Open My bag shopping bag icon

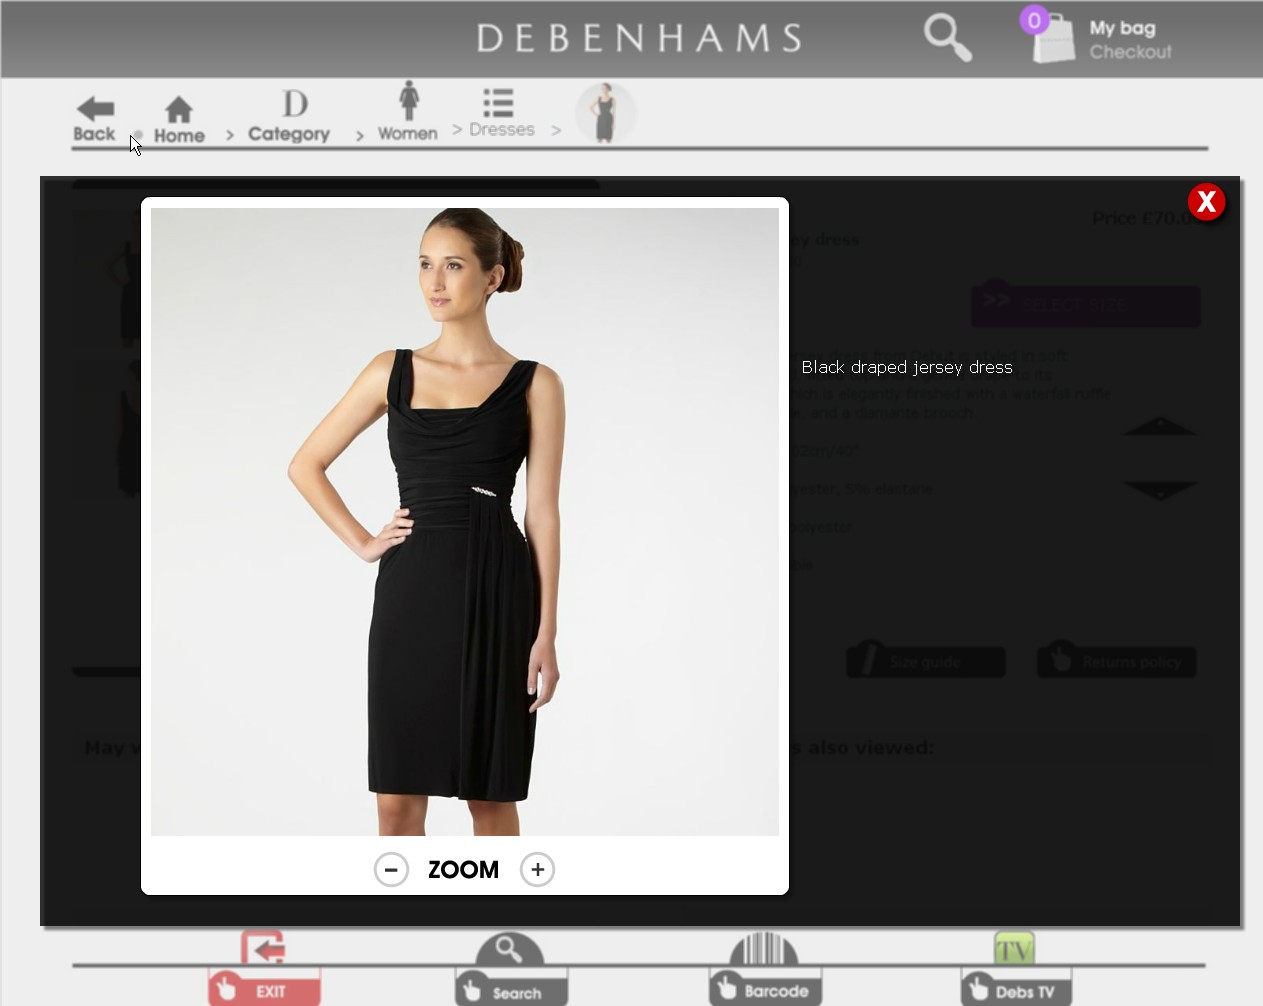tap(1053, 40)
